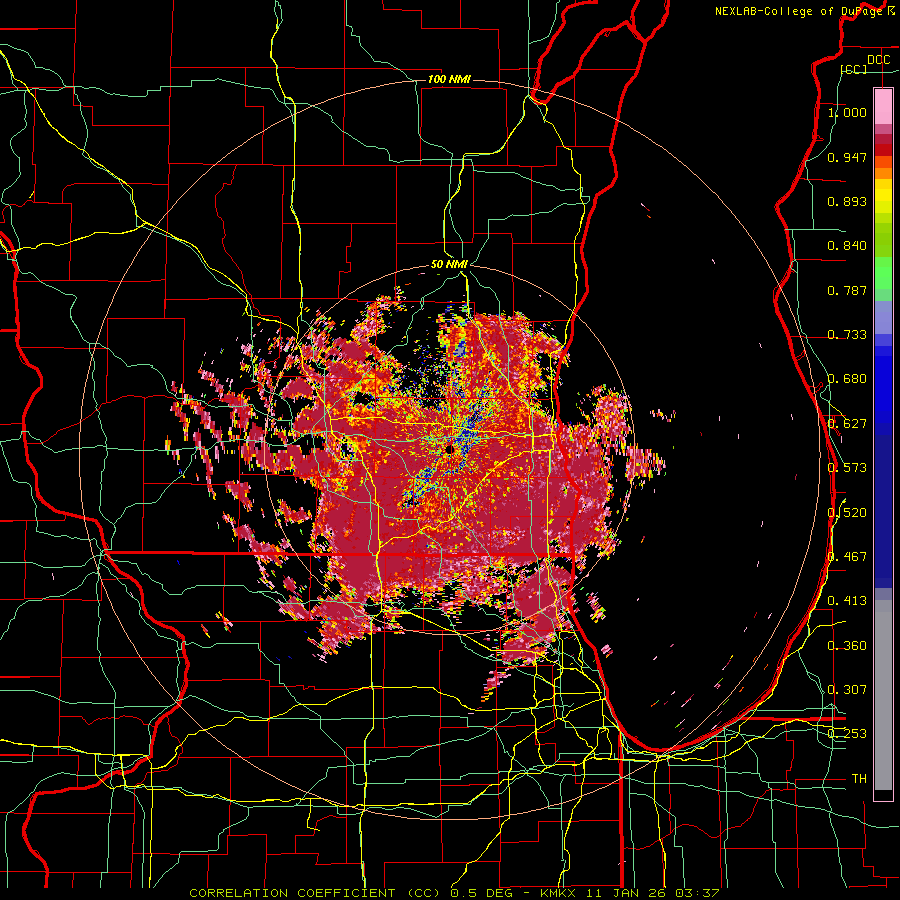Click the 0.680 value on the color scale

(847, 378)
